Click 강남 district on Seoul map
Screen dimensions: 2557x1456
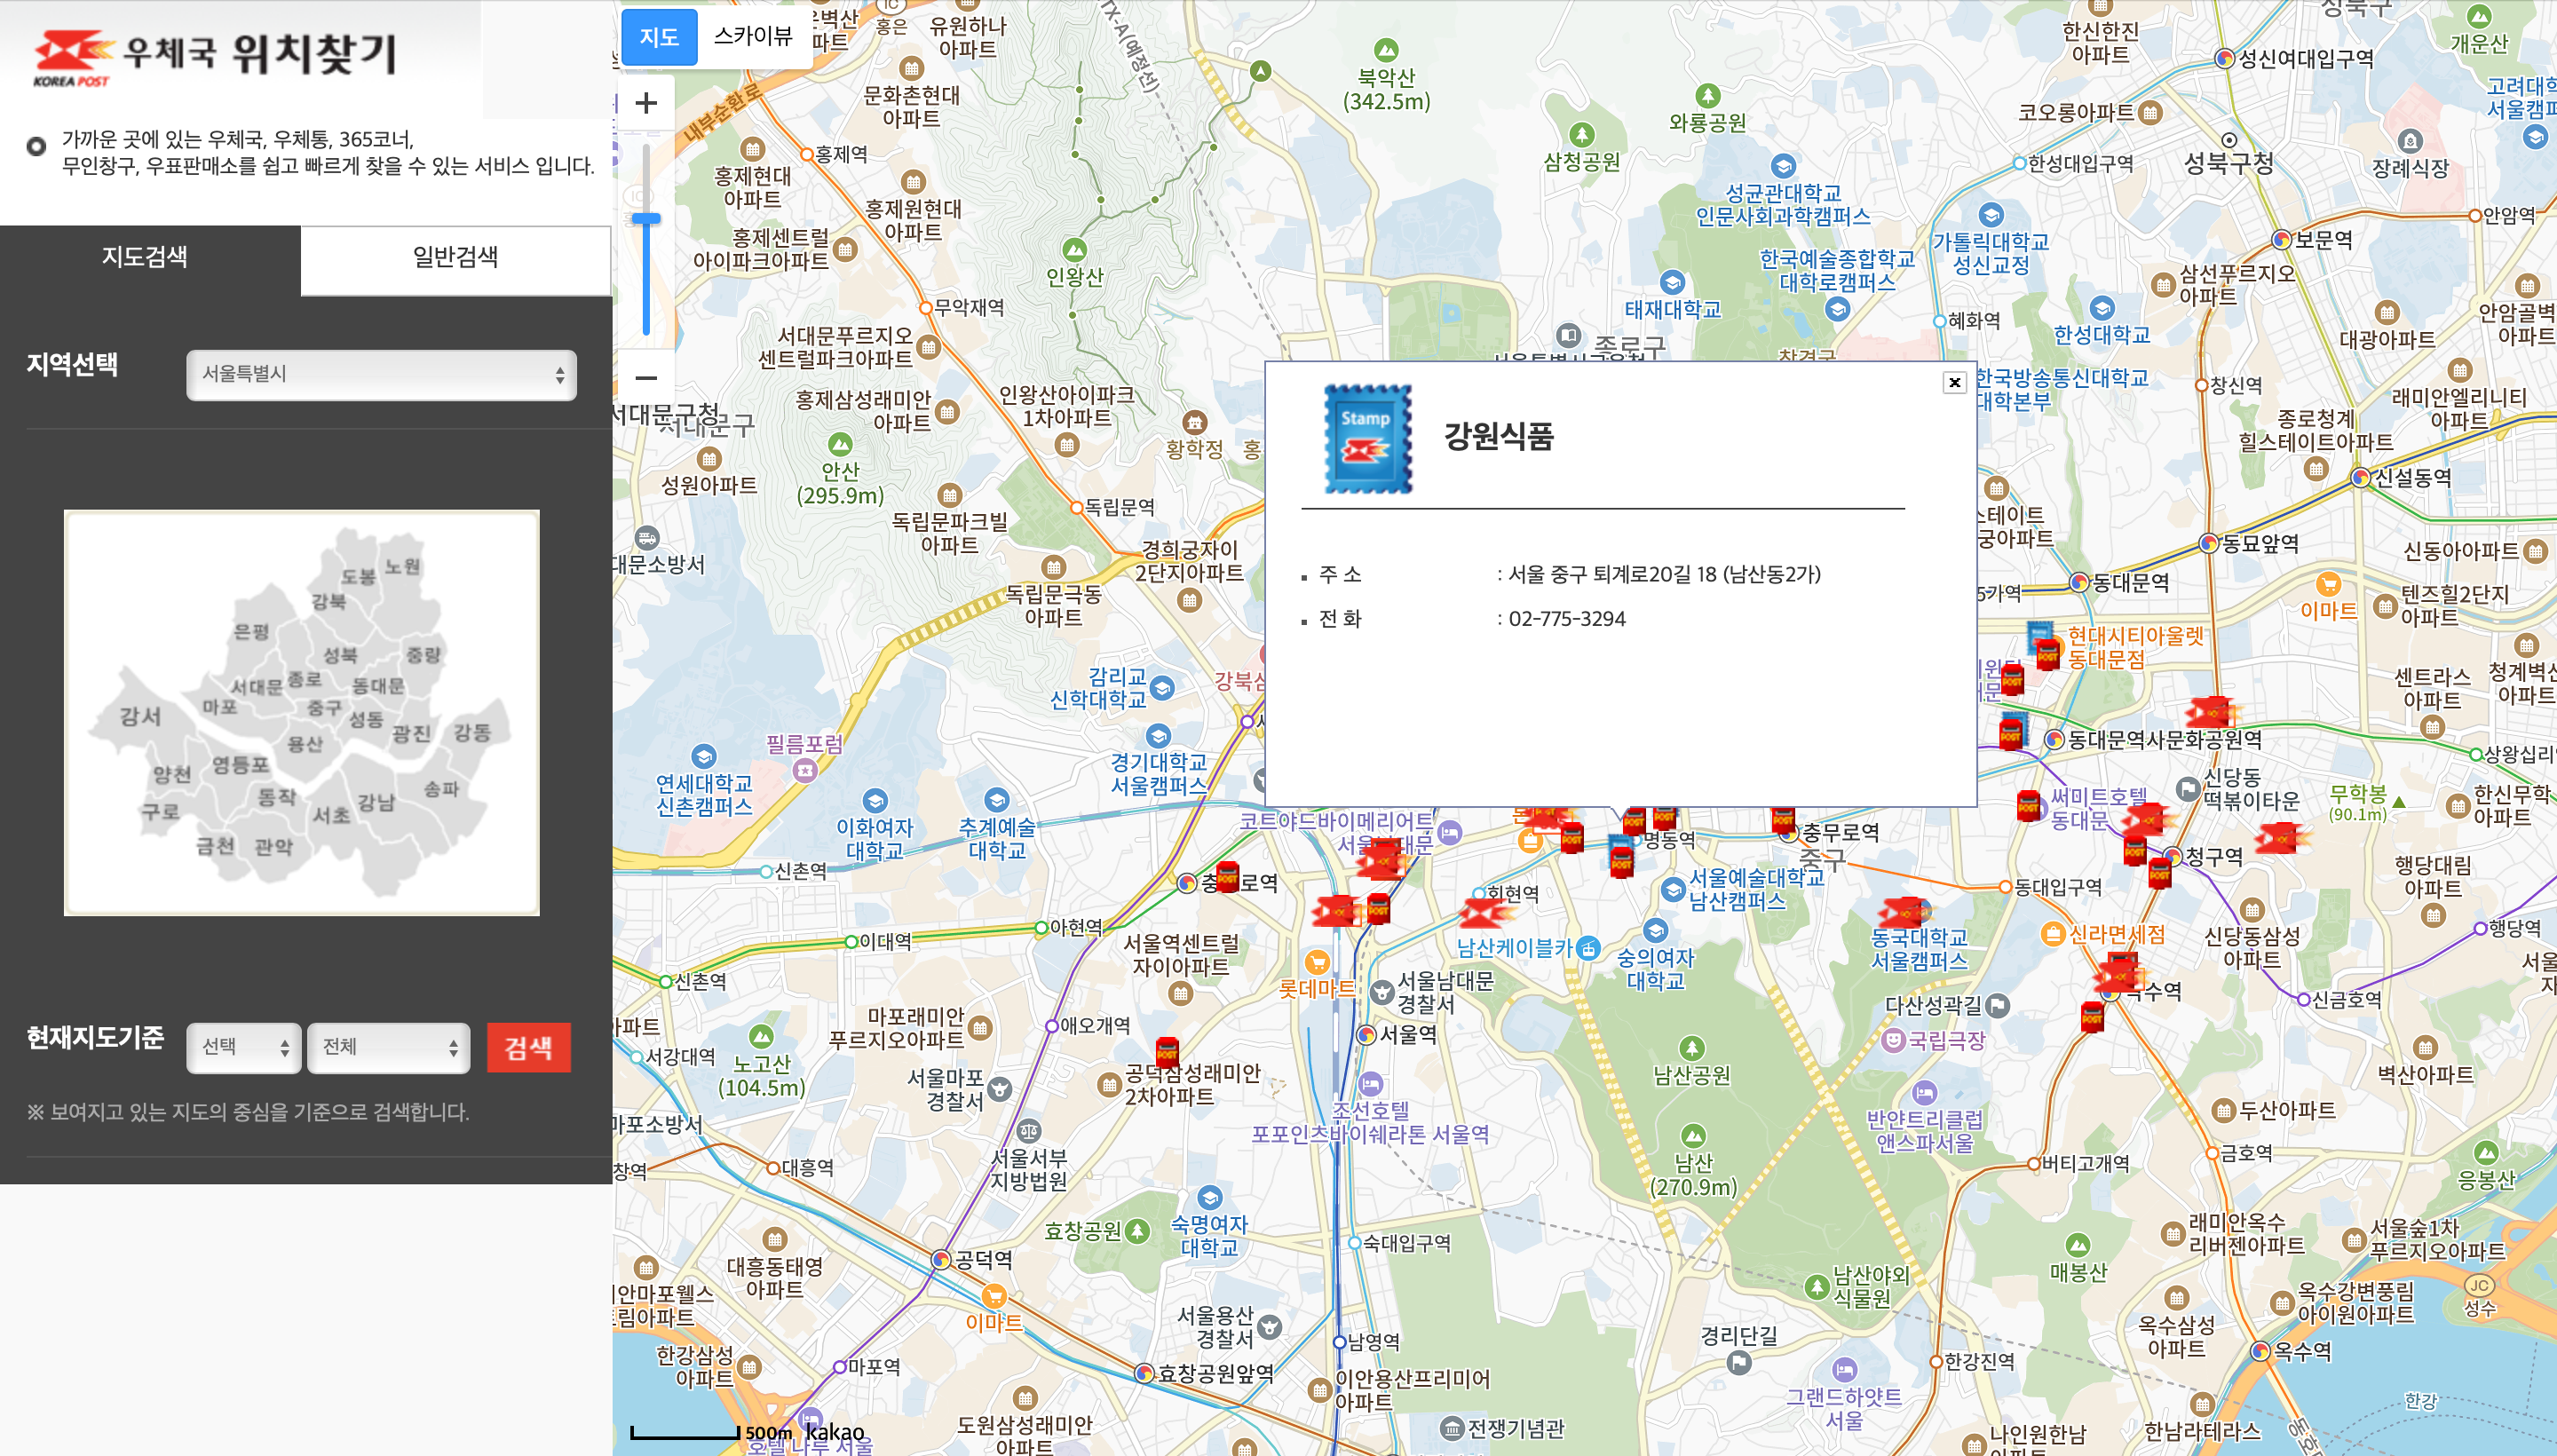(377, 802)
